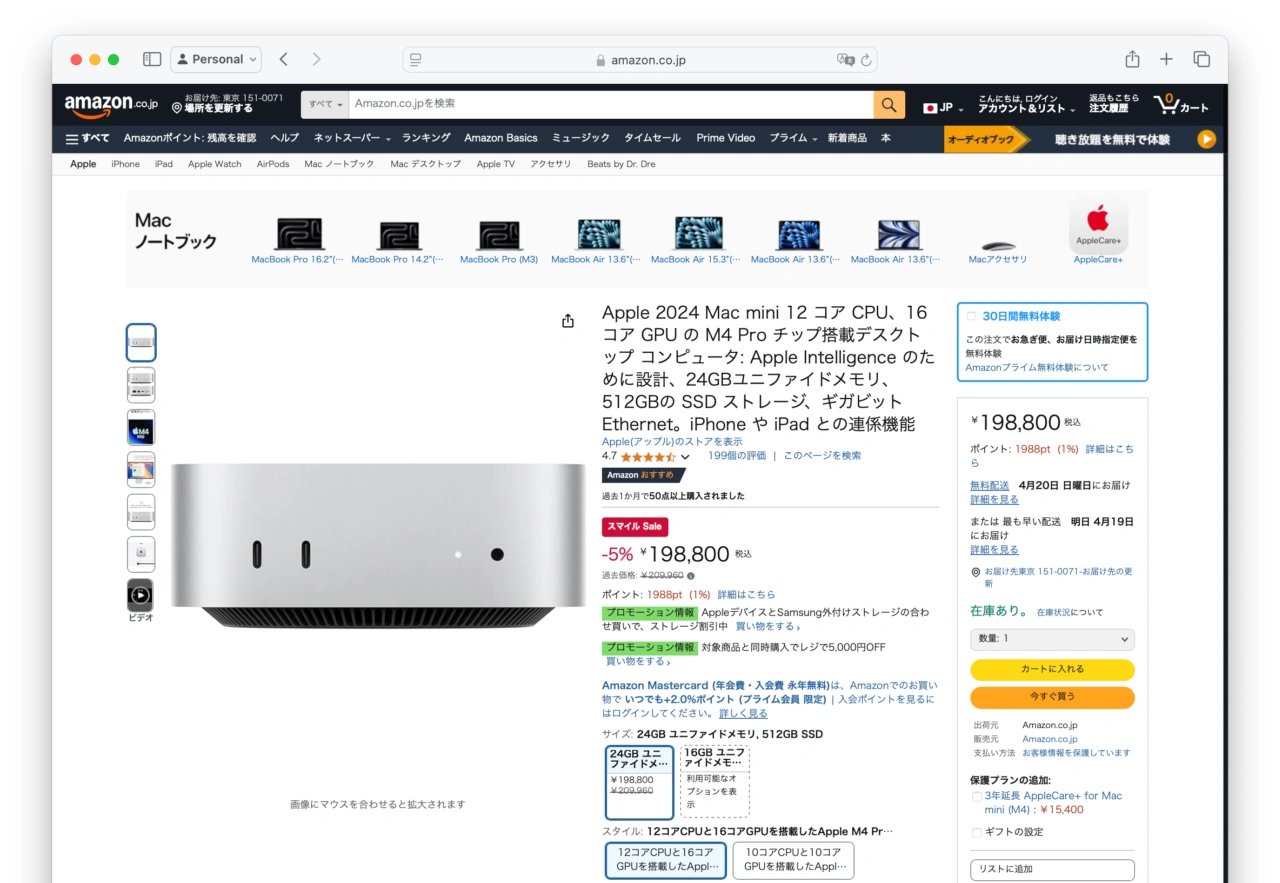1280x883 pixels.
Task: Open the Personal profile dropdown
Action: coord(216,59)
